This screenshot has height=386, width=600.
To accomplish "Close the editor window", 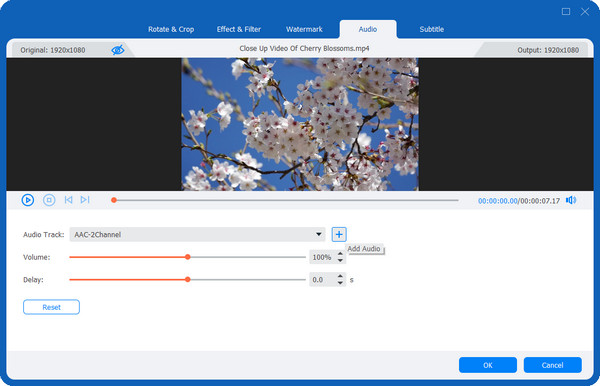I will 585,11.
